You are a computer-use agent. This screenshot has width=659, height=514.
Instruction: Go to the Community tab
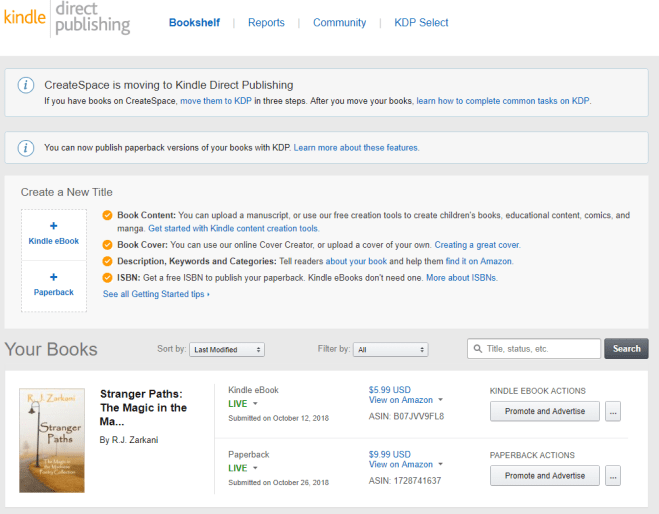pos(339,22)
